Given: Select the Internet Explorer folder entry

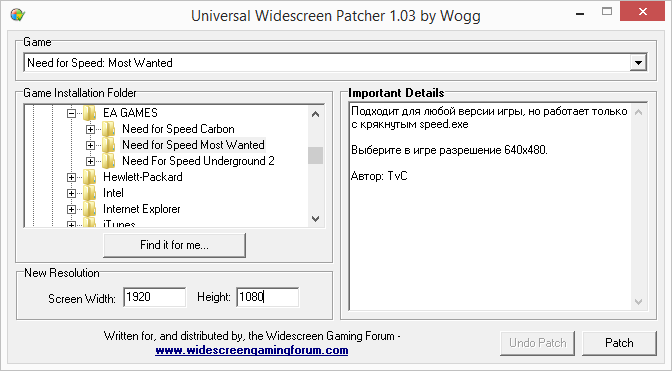Looking at the screenshot, I should click(141, 209).
